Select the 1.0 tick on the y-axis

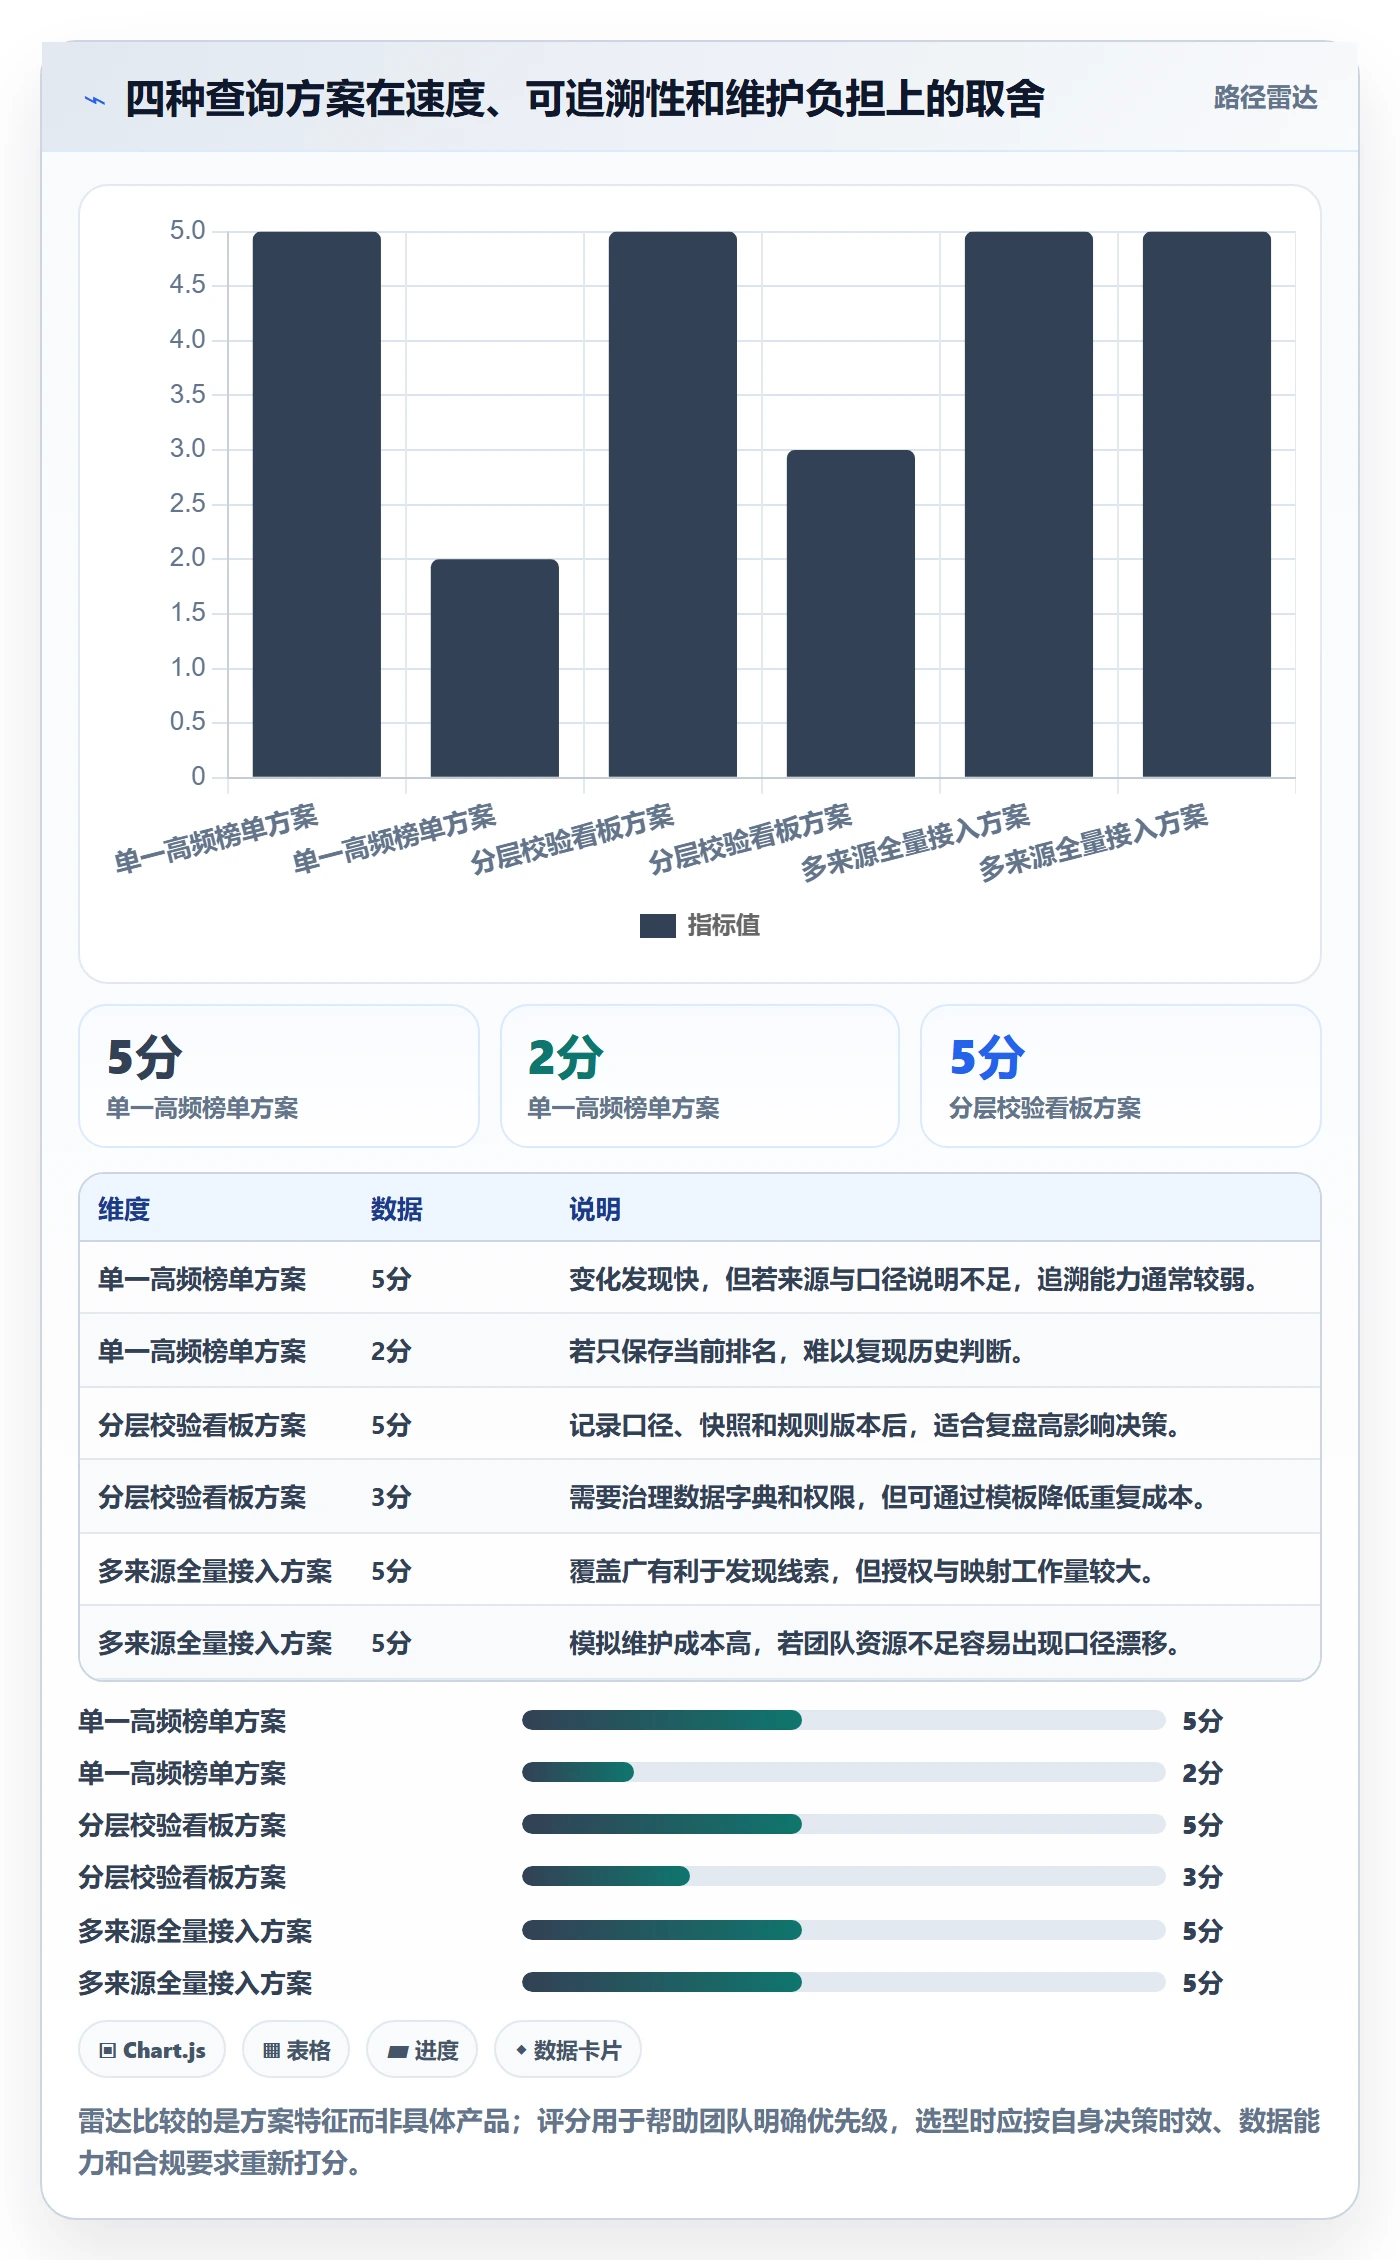coord(187,667)
